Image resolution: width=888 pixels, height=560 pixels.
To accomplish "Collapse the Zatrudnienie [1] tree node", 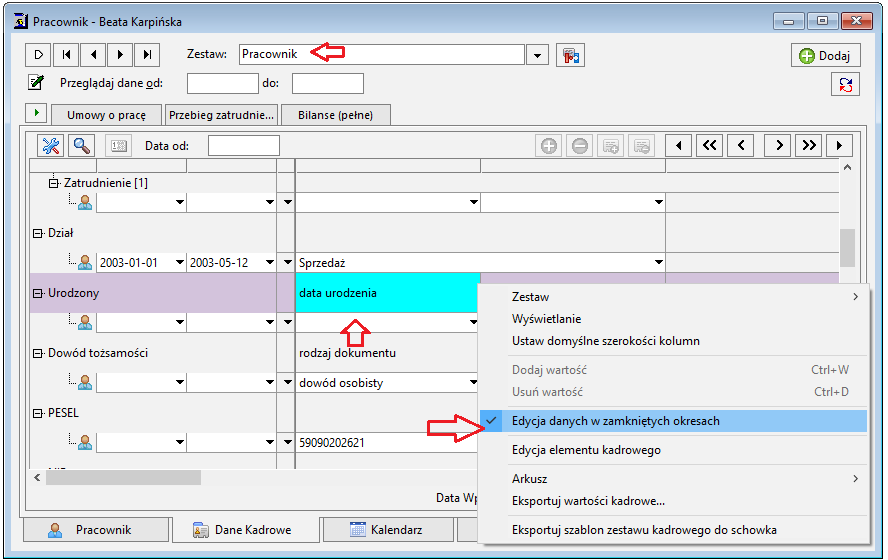I will [53, 183].
